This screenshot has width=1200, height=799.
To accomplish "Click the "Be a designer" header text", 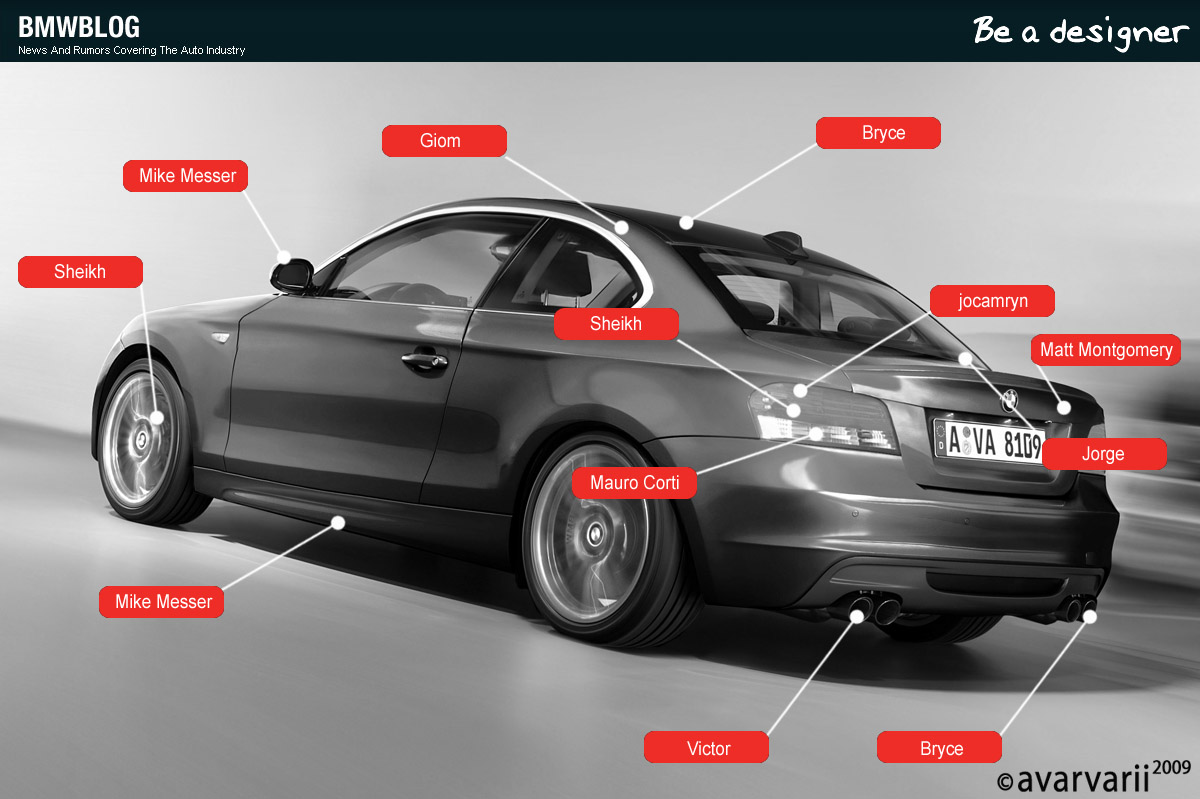I will [1080, 31].
